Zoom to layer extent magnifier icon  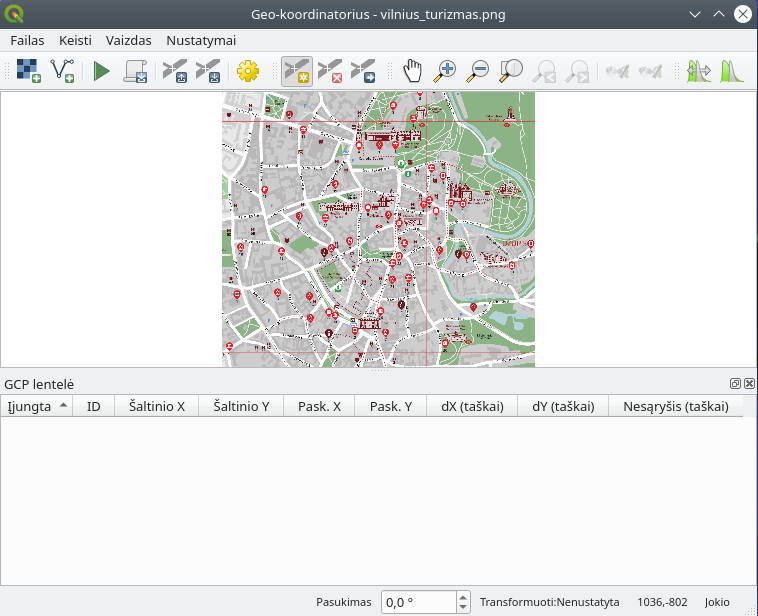(511, 71)
